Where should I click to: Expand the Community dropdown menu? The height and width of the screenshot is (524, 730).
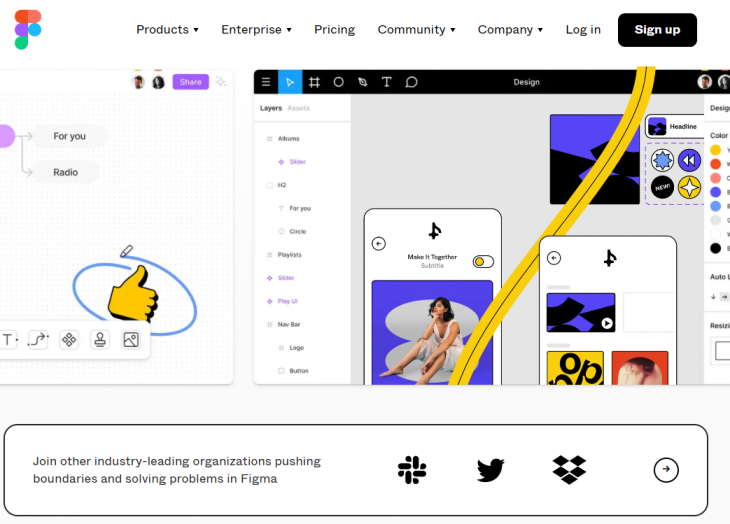tap(416, 30)
